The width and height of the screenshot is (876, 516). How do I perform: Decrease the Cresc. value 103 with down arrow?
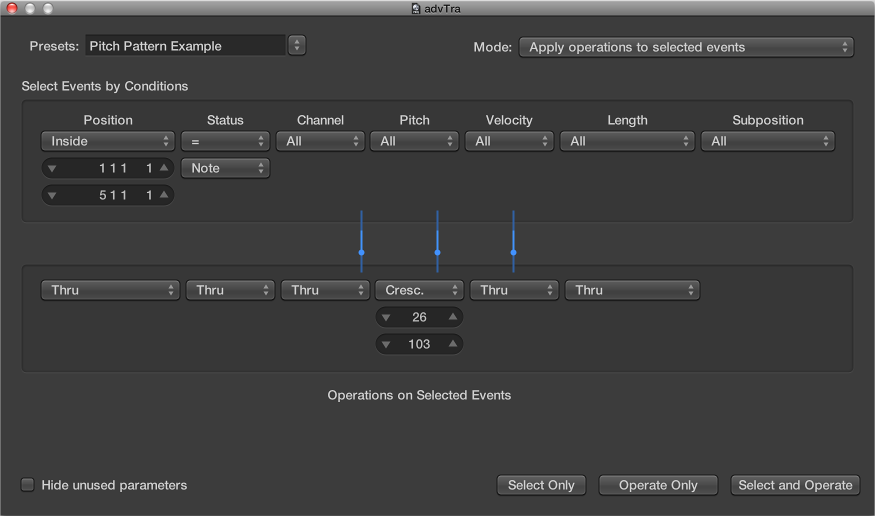tap(386, 344)
